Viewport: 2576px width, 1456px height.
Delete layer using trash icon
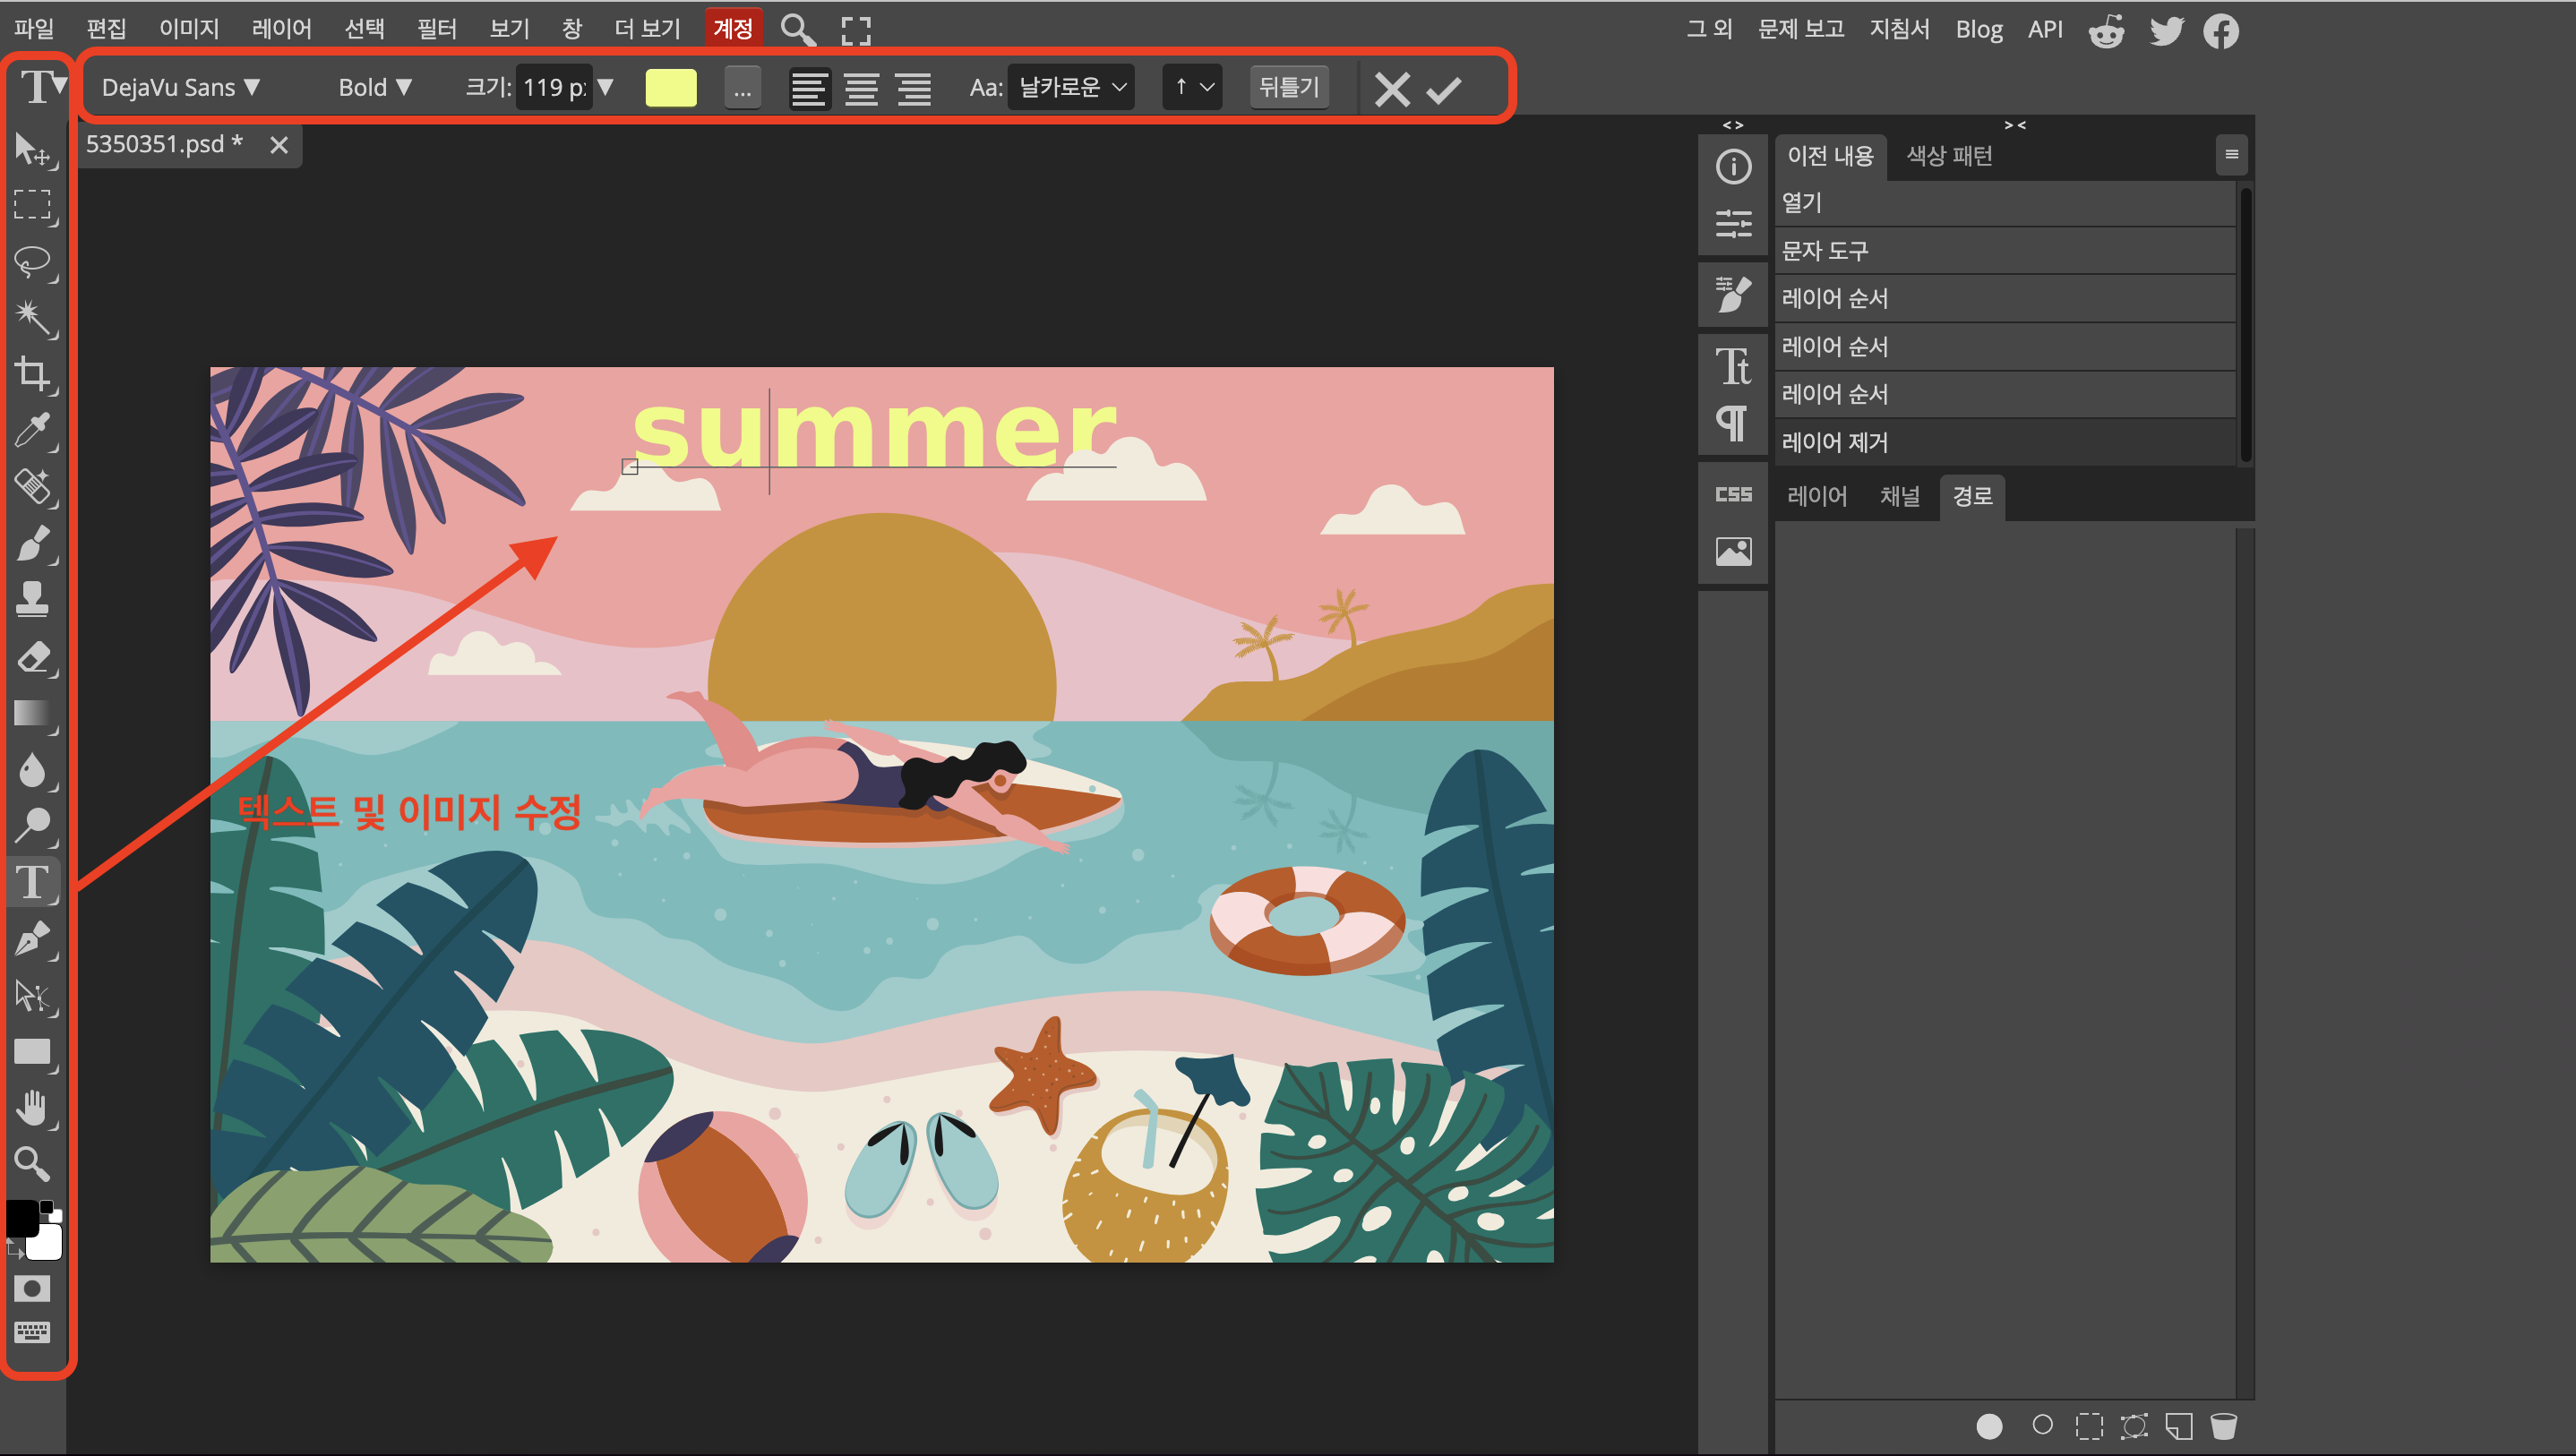point(2223,1425)
